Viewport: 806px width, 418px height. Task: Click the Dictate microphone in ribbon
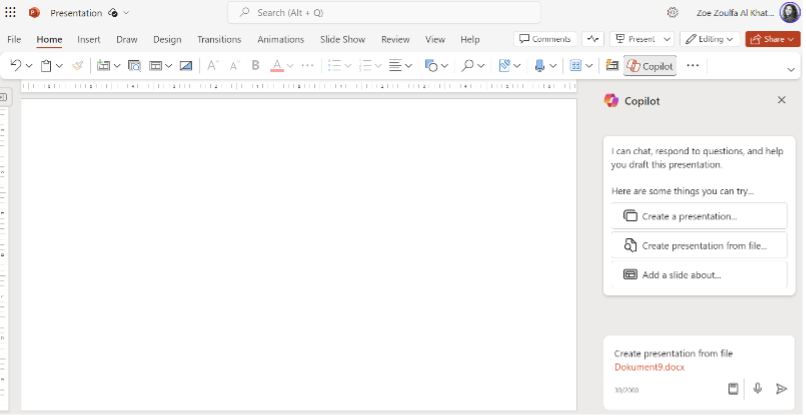[x=539, y=65]
